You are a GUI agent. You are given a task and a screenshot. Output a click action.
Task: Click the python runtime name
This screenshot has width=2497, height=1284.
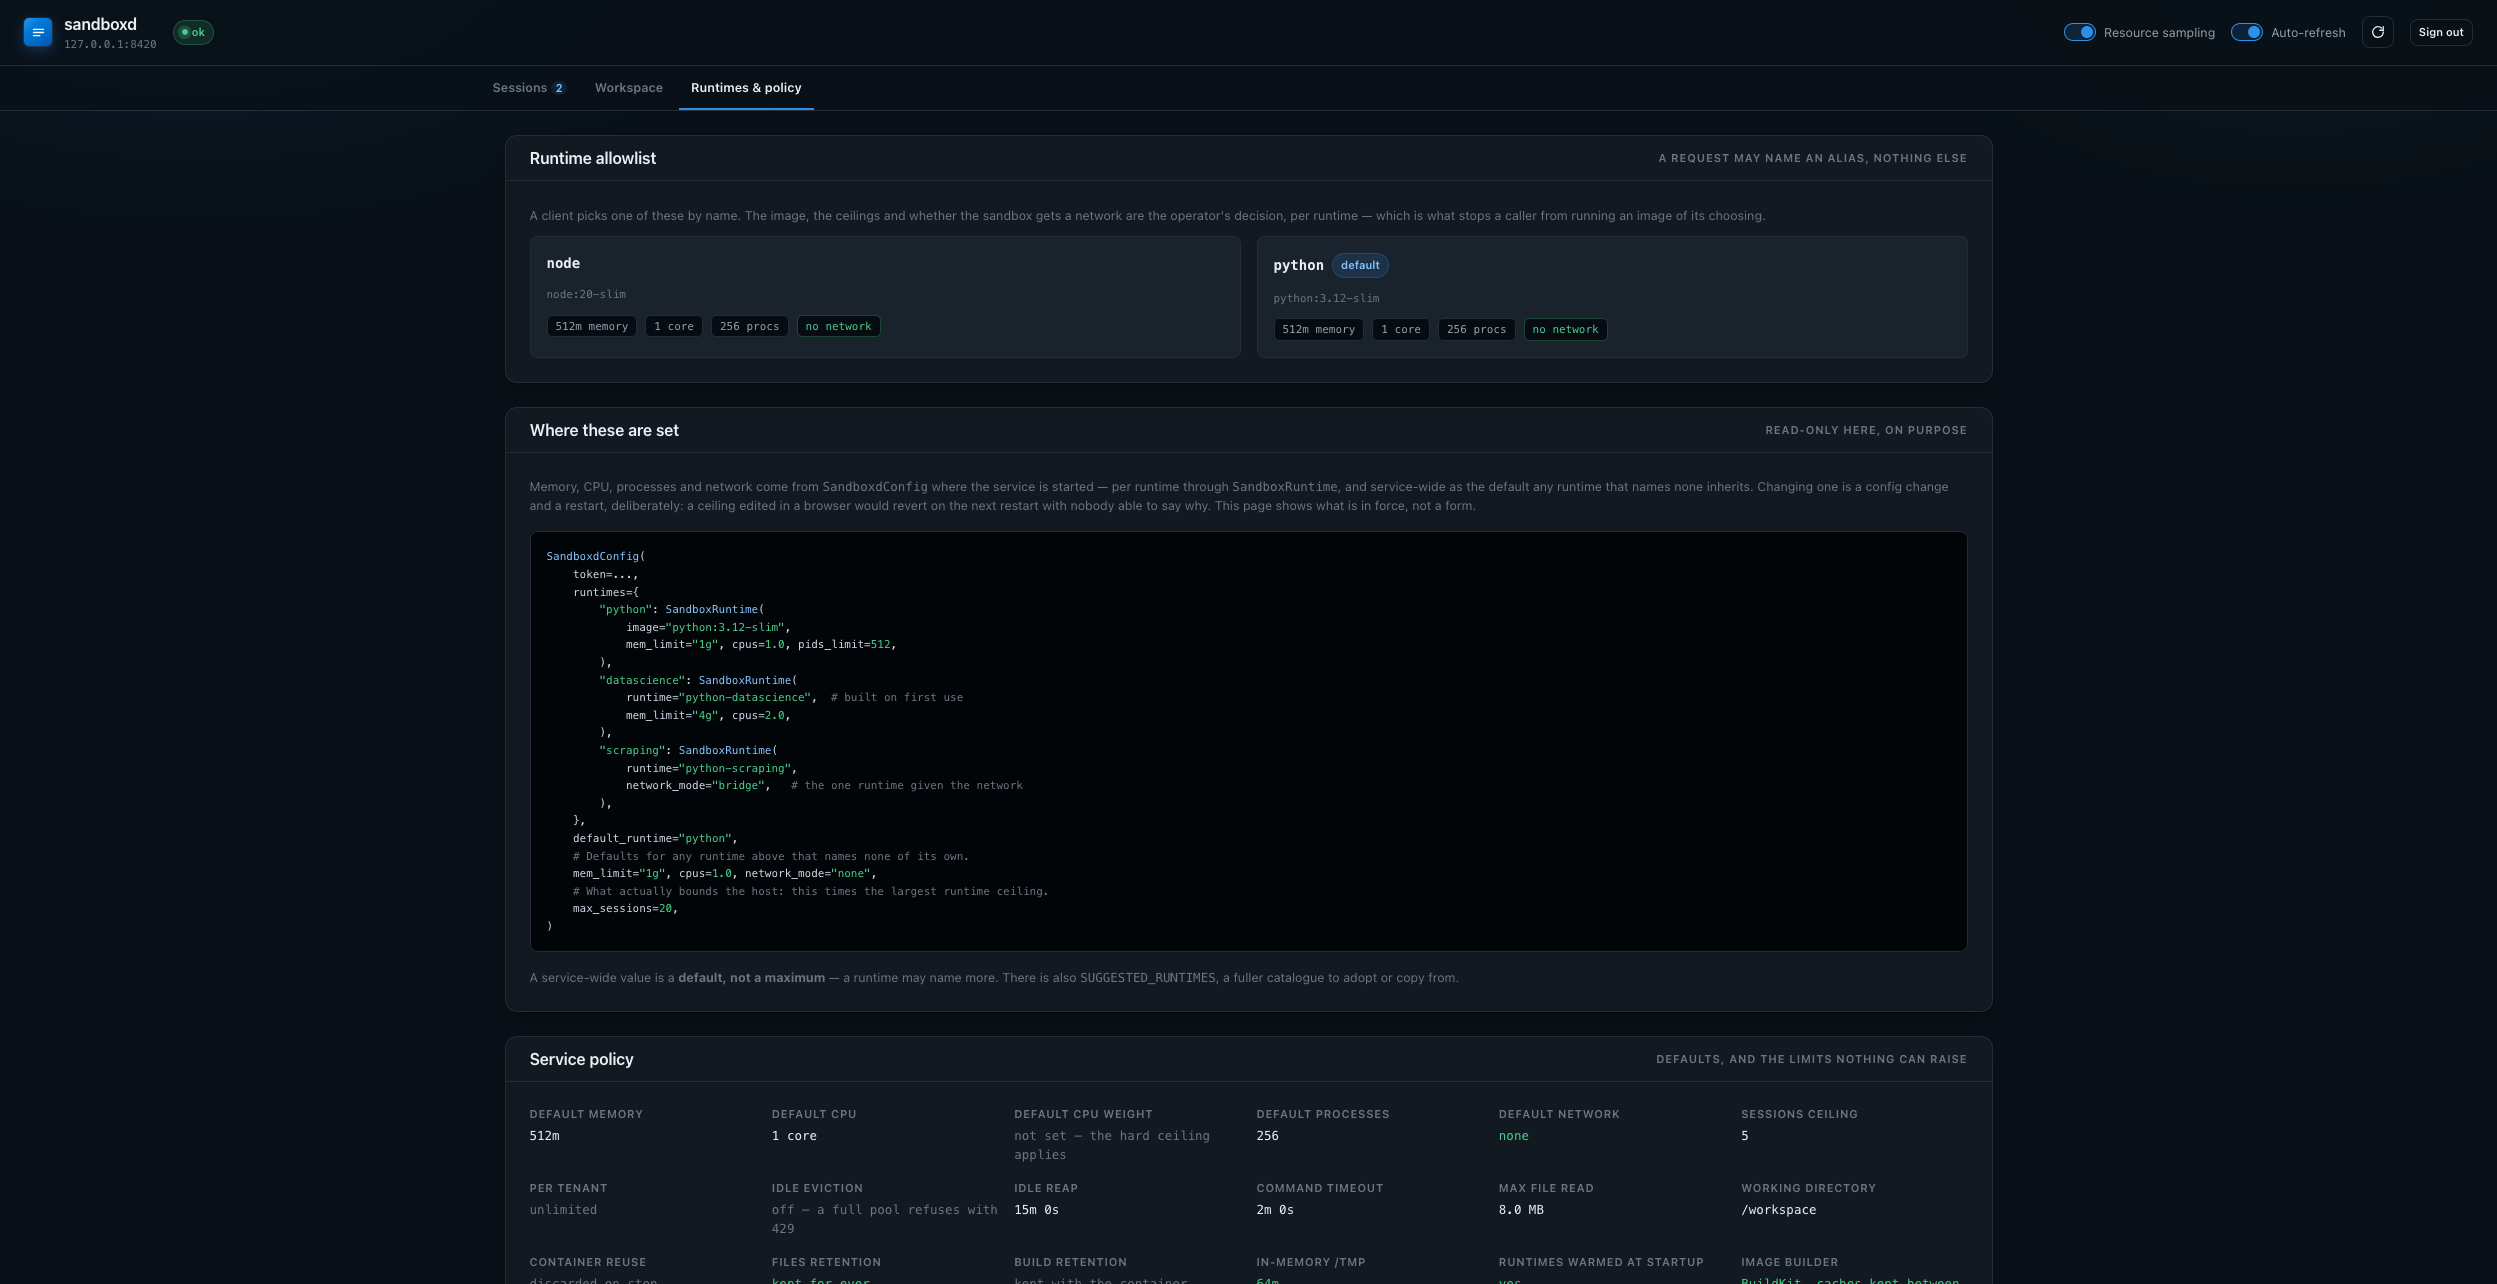[1298, 265]
